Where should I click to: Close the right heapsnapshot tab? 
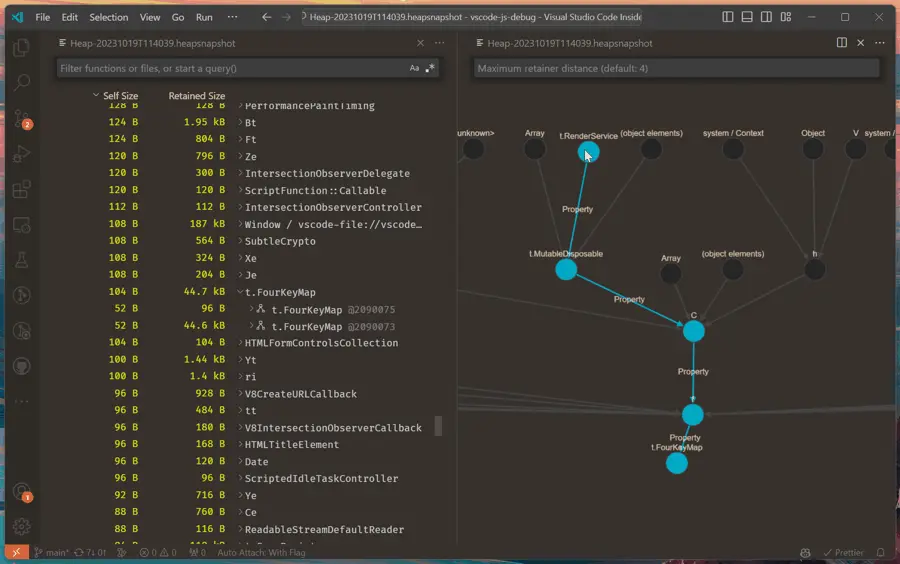pyautogui.click(x=860, y=42)
